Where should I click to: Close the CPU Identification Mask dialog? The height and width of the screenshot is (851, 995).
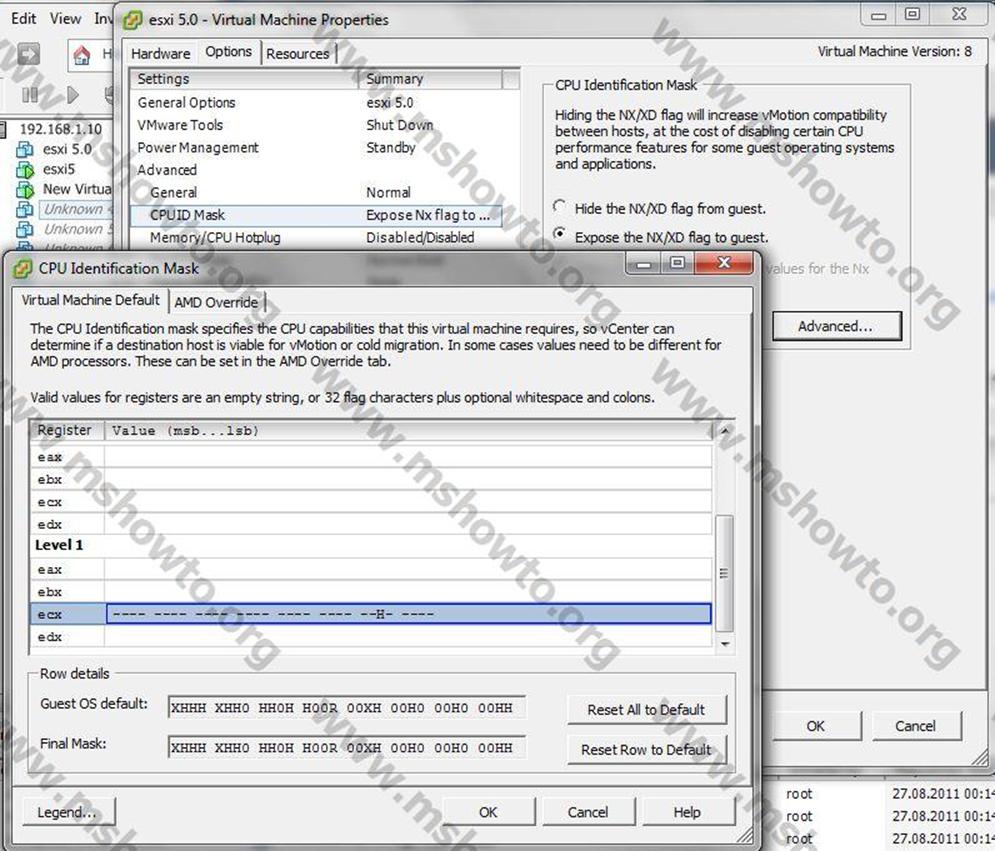(723, 262)
